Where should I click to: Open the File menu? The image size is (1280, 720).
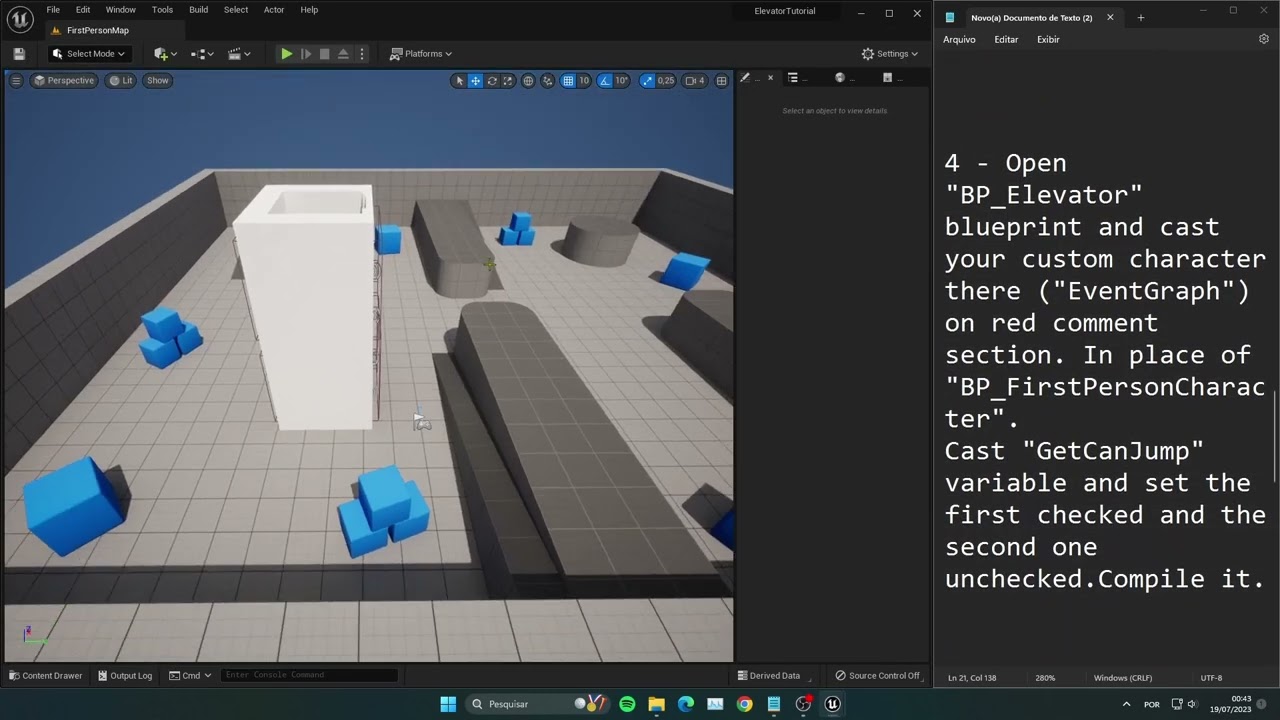(x=53, y=10)
